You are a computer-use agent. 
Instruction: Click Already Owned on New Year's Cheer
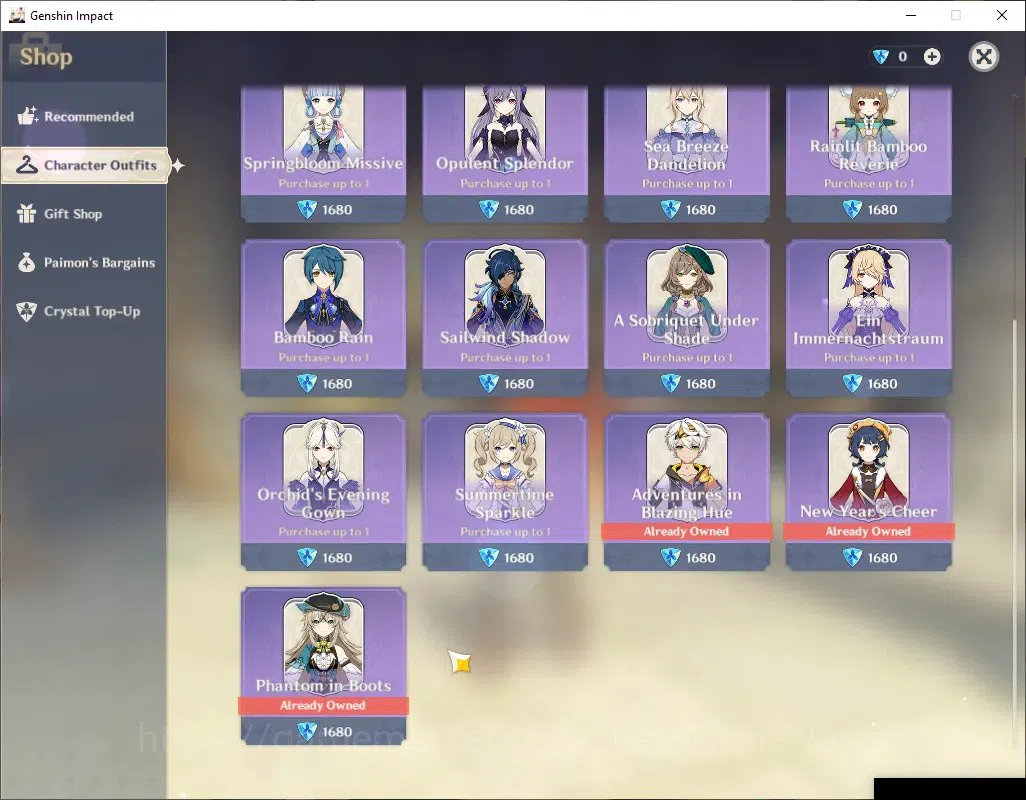[868, 531]
